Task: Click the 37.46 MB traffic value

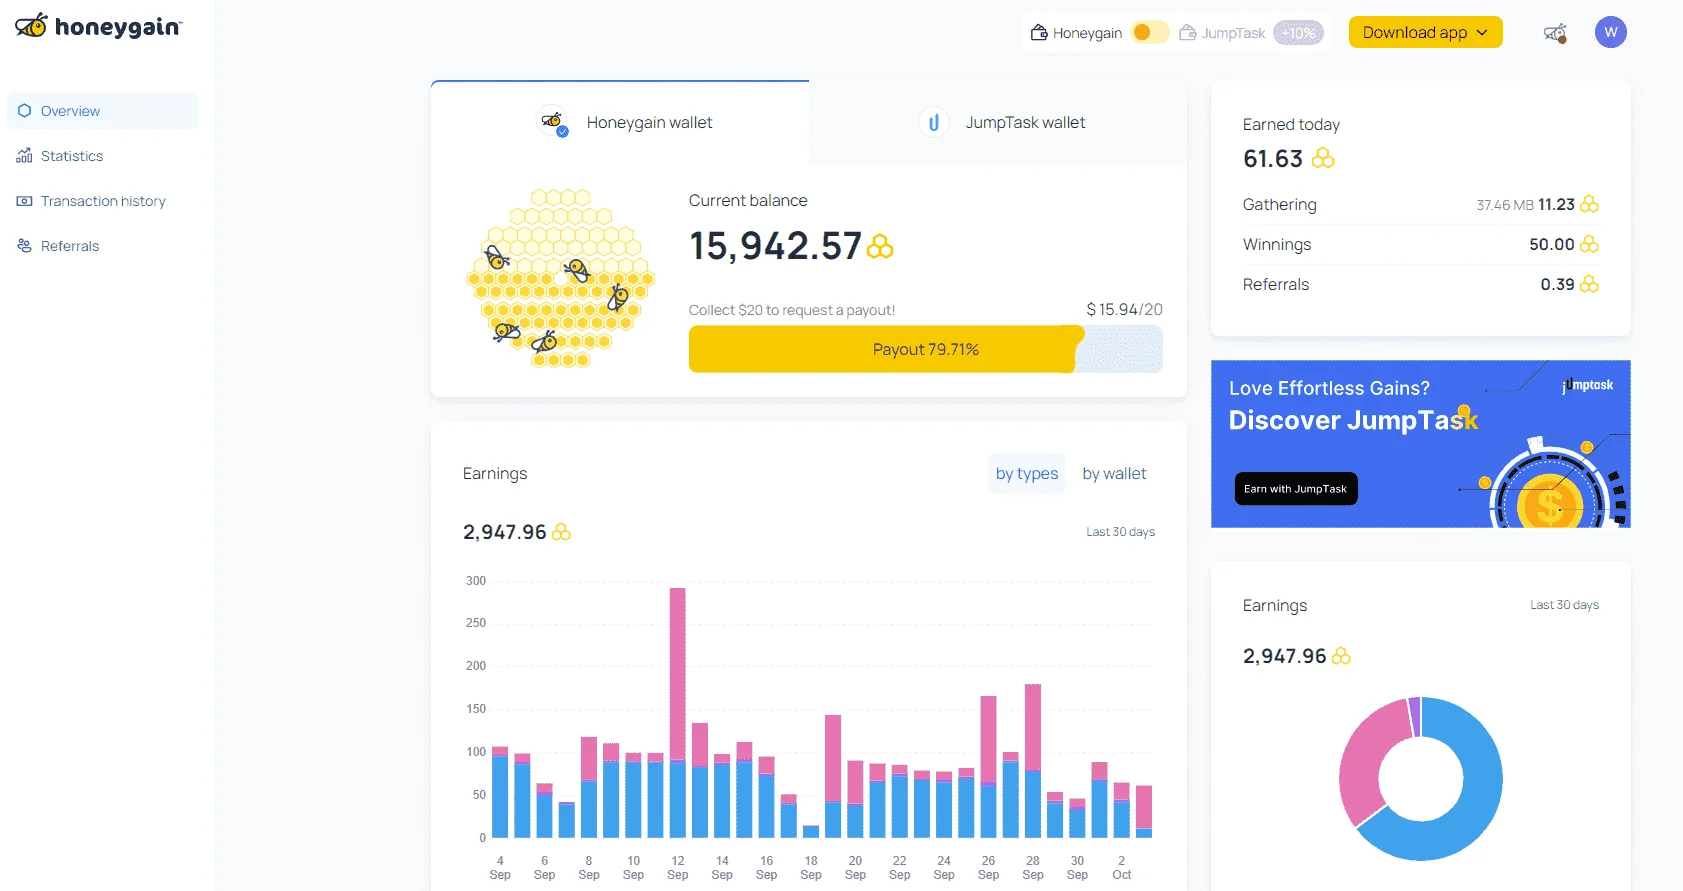Action: coord(1505,205)
